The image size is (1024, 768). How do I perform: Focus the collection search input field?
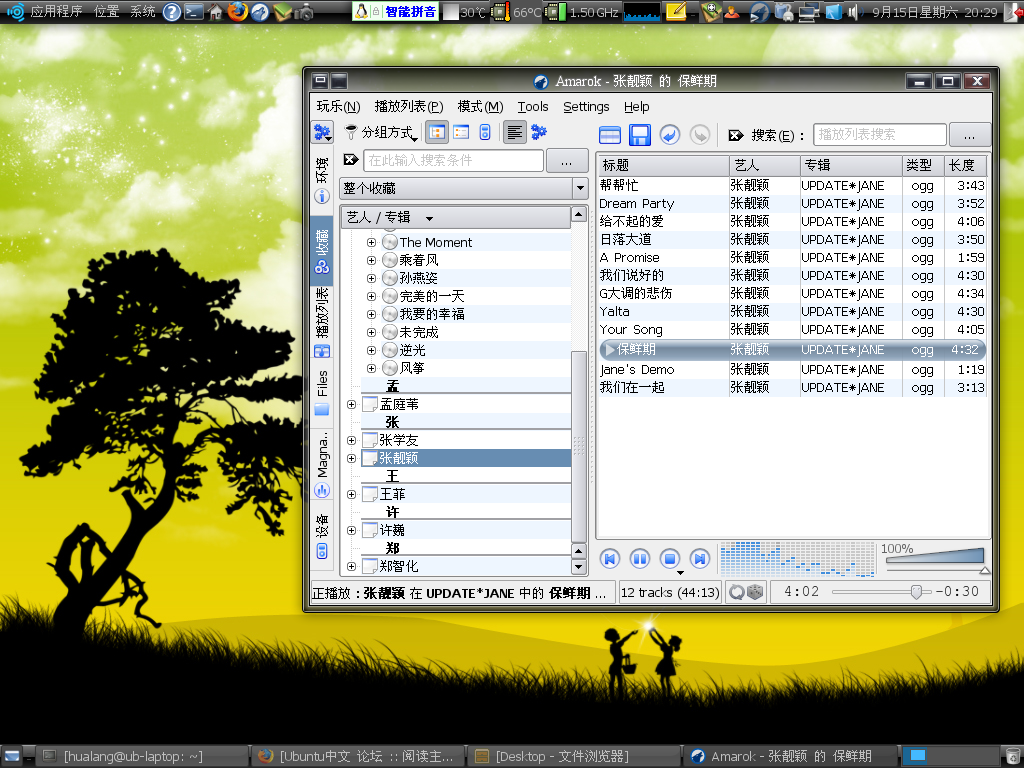[x=454, y=160]
